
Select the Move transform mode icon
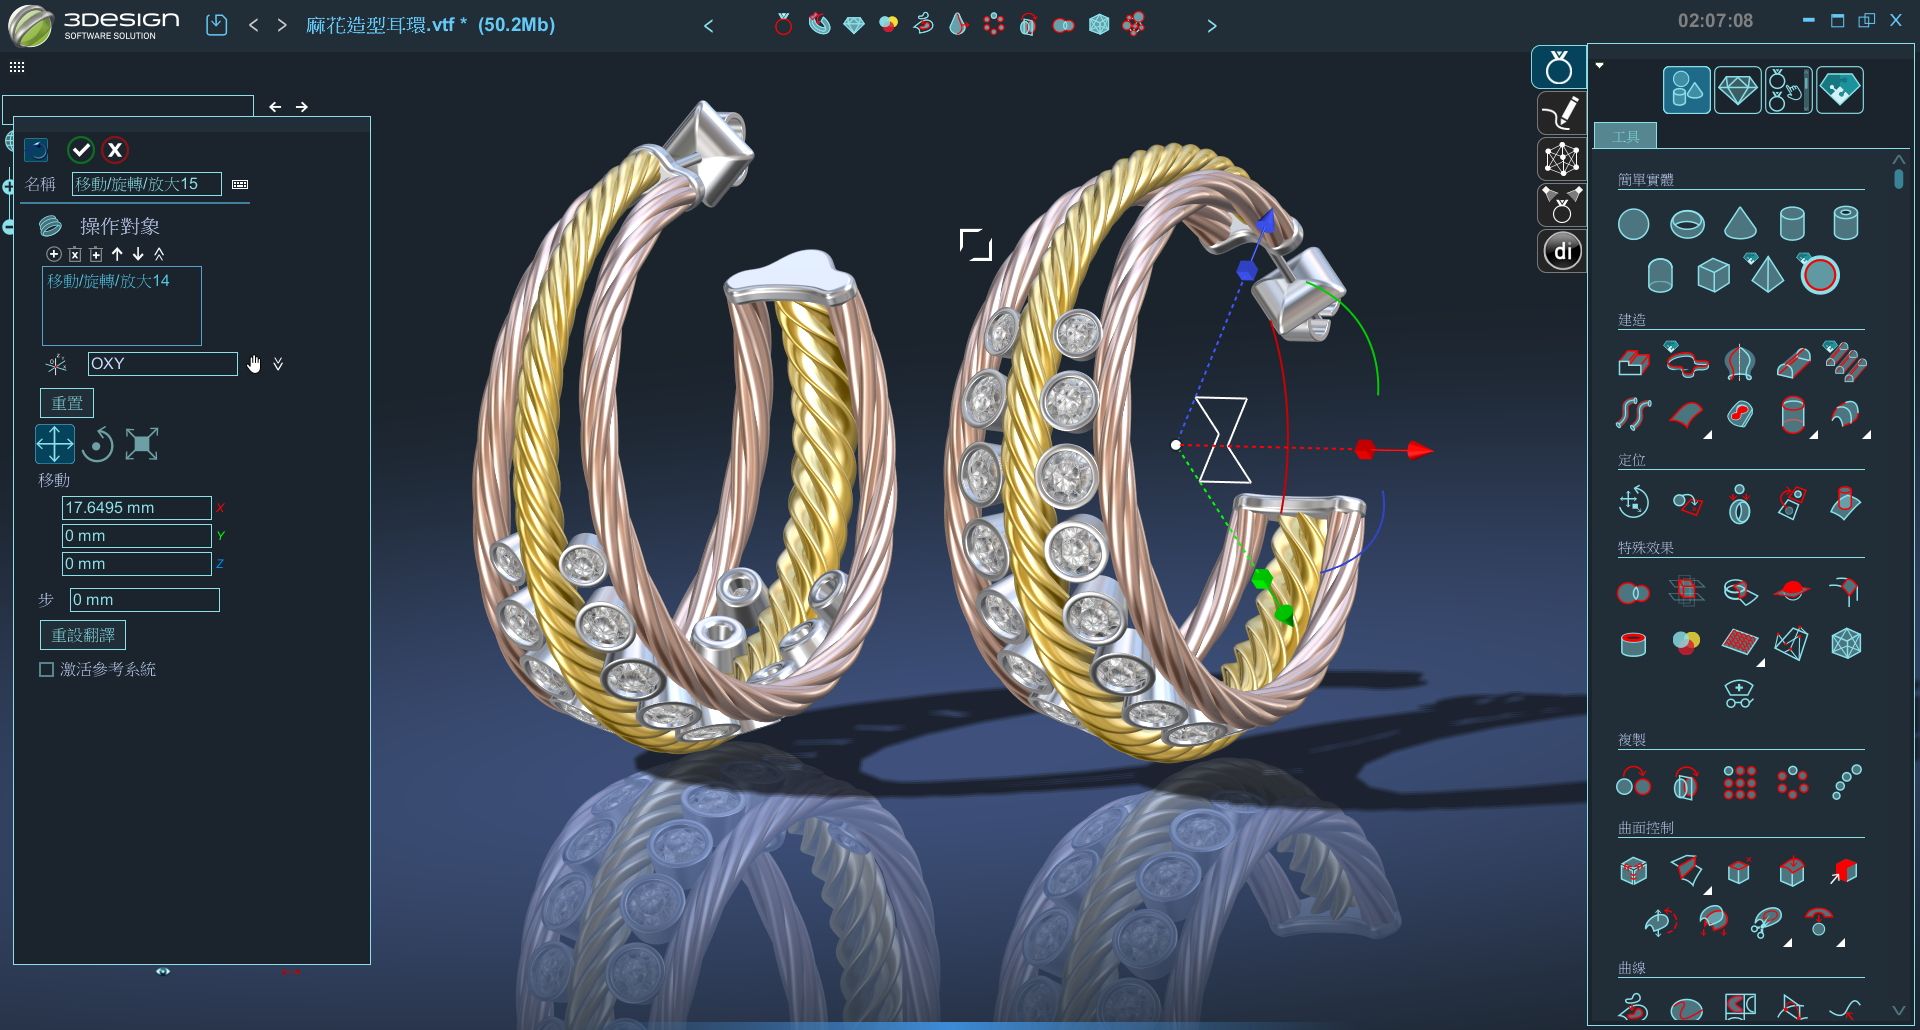pyautogui.click(x=55, y=444)
